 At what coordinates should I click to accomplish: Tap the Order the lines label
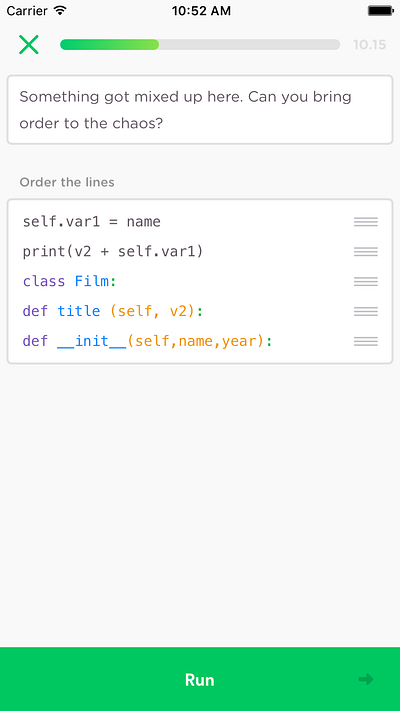pyautogui.click(x=67, y=182)
